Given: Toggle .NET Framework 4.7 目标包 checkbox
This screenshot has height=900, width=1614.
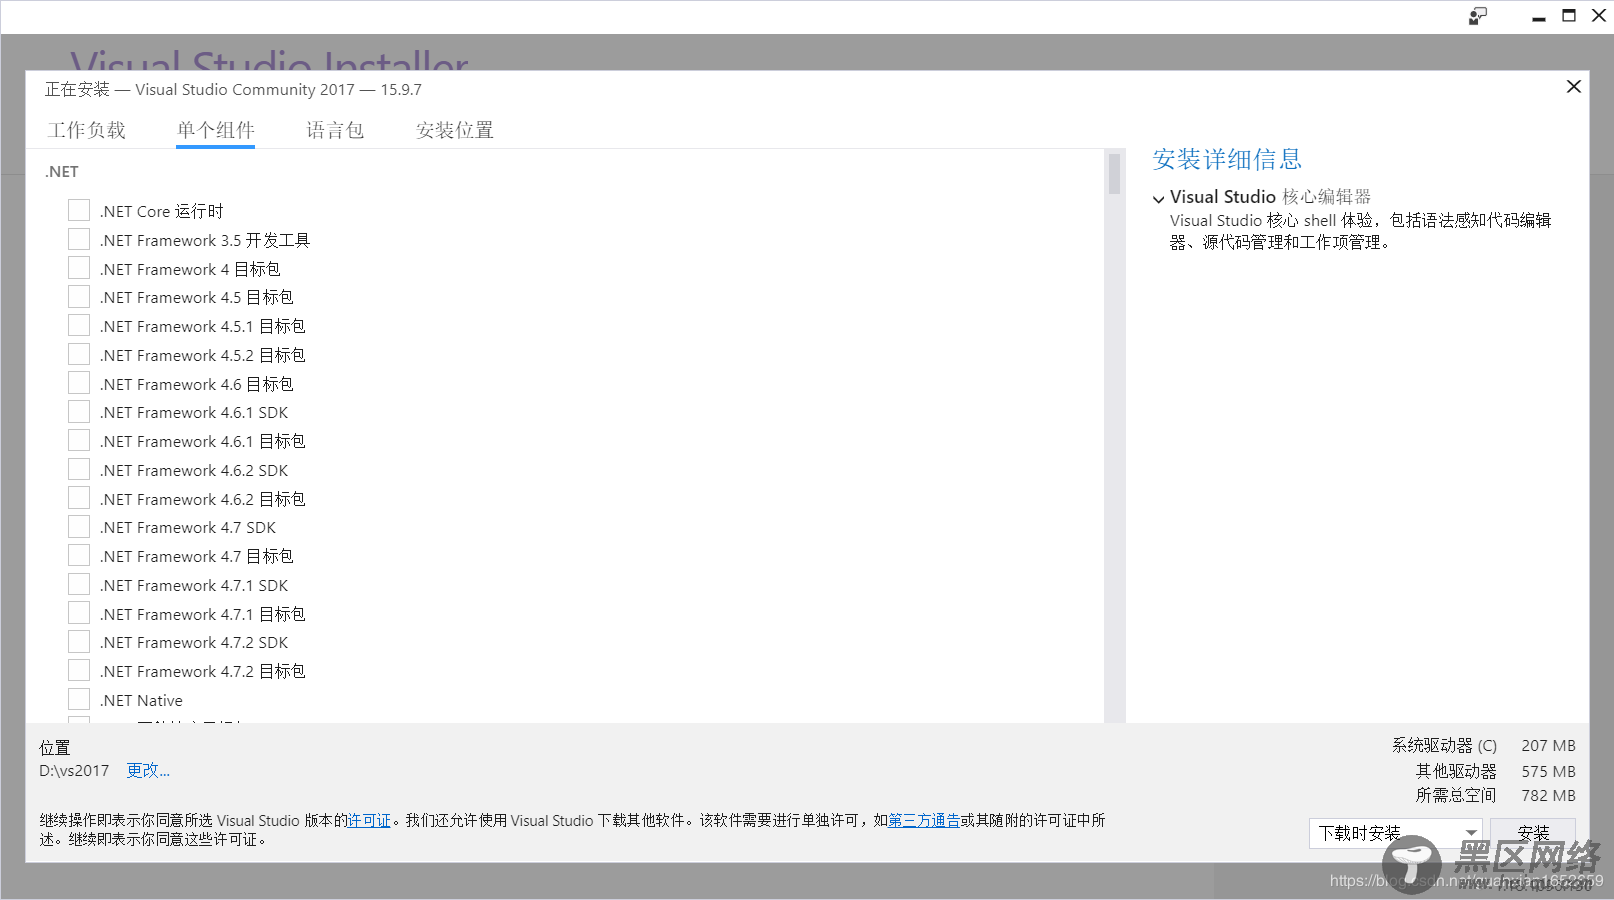Looking at the screenshot, I should (x=79, y=555).
